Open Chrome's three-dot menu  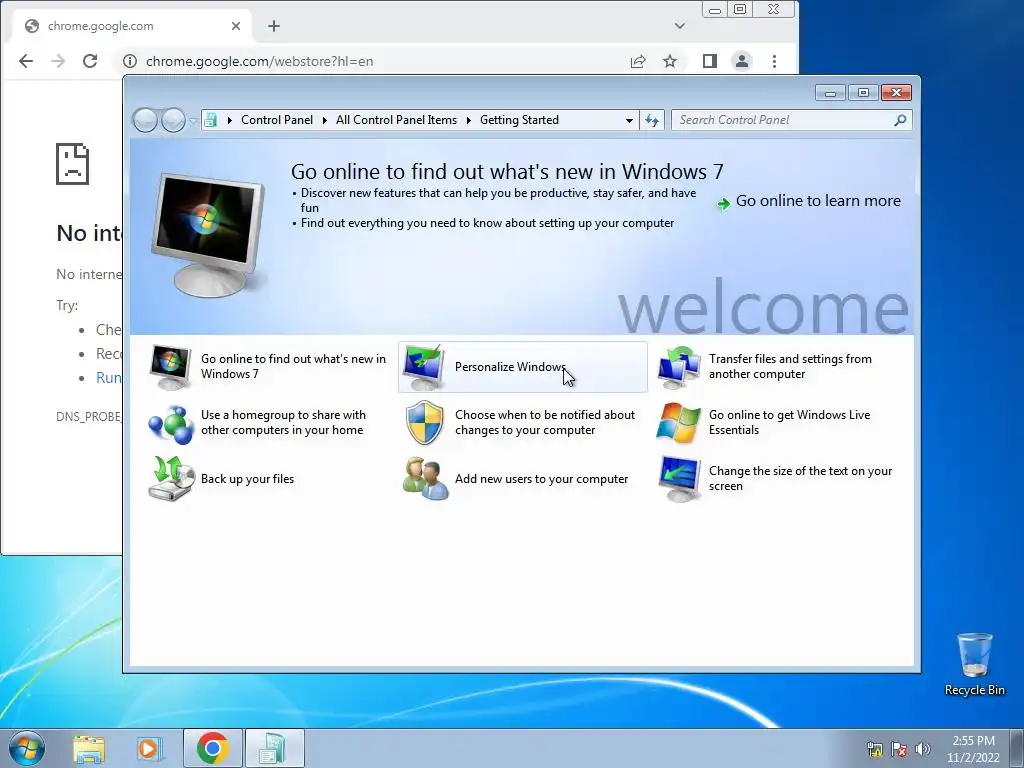coord(775,61)
